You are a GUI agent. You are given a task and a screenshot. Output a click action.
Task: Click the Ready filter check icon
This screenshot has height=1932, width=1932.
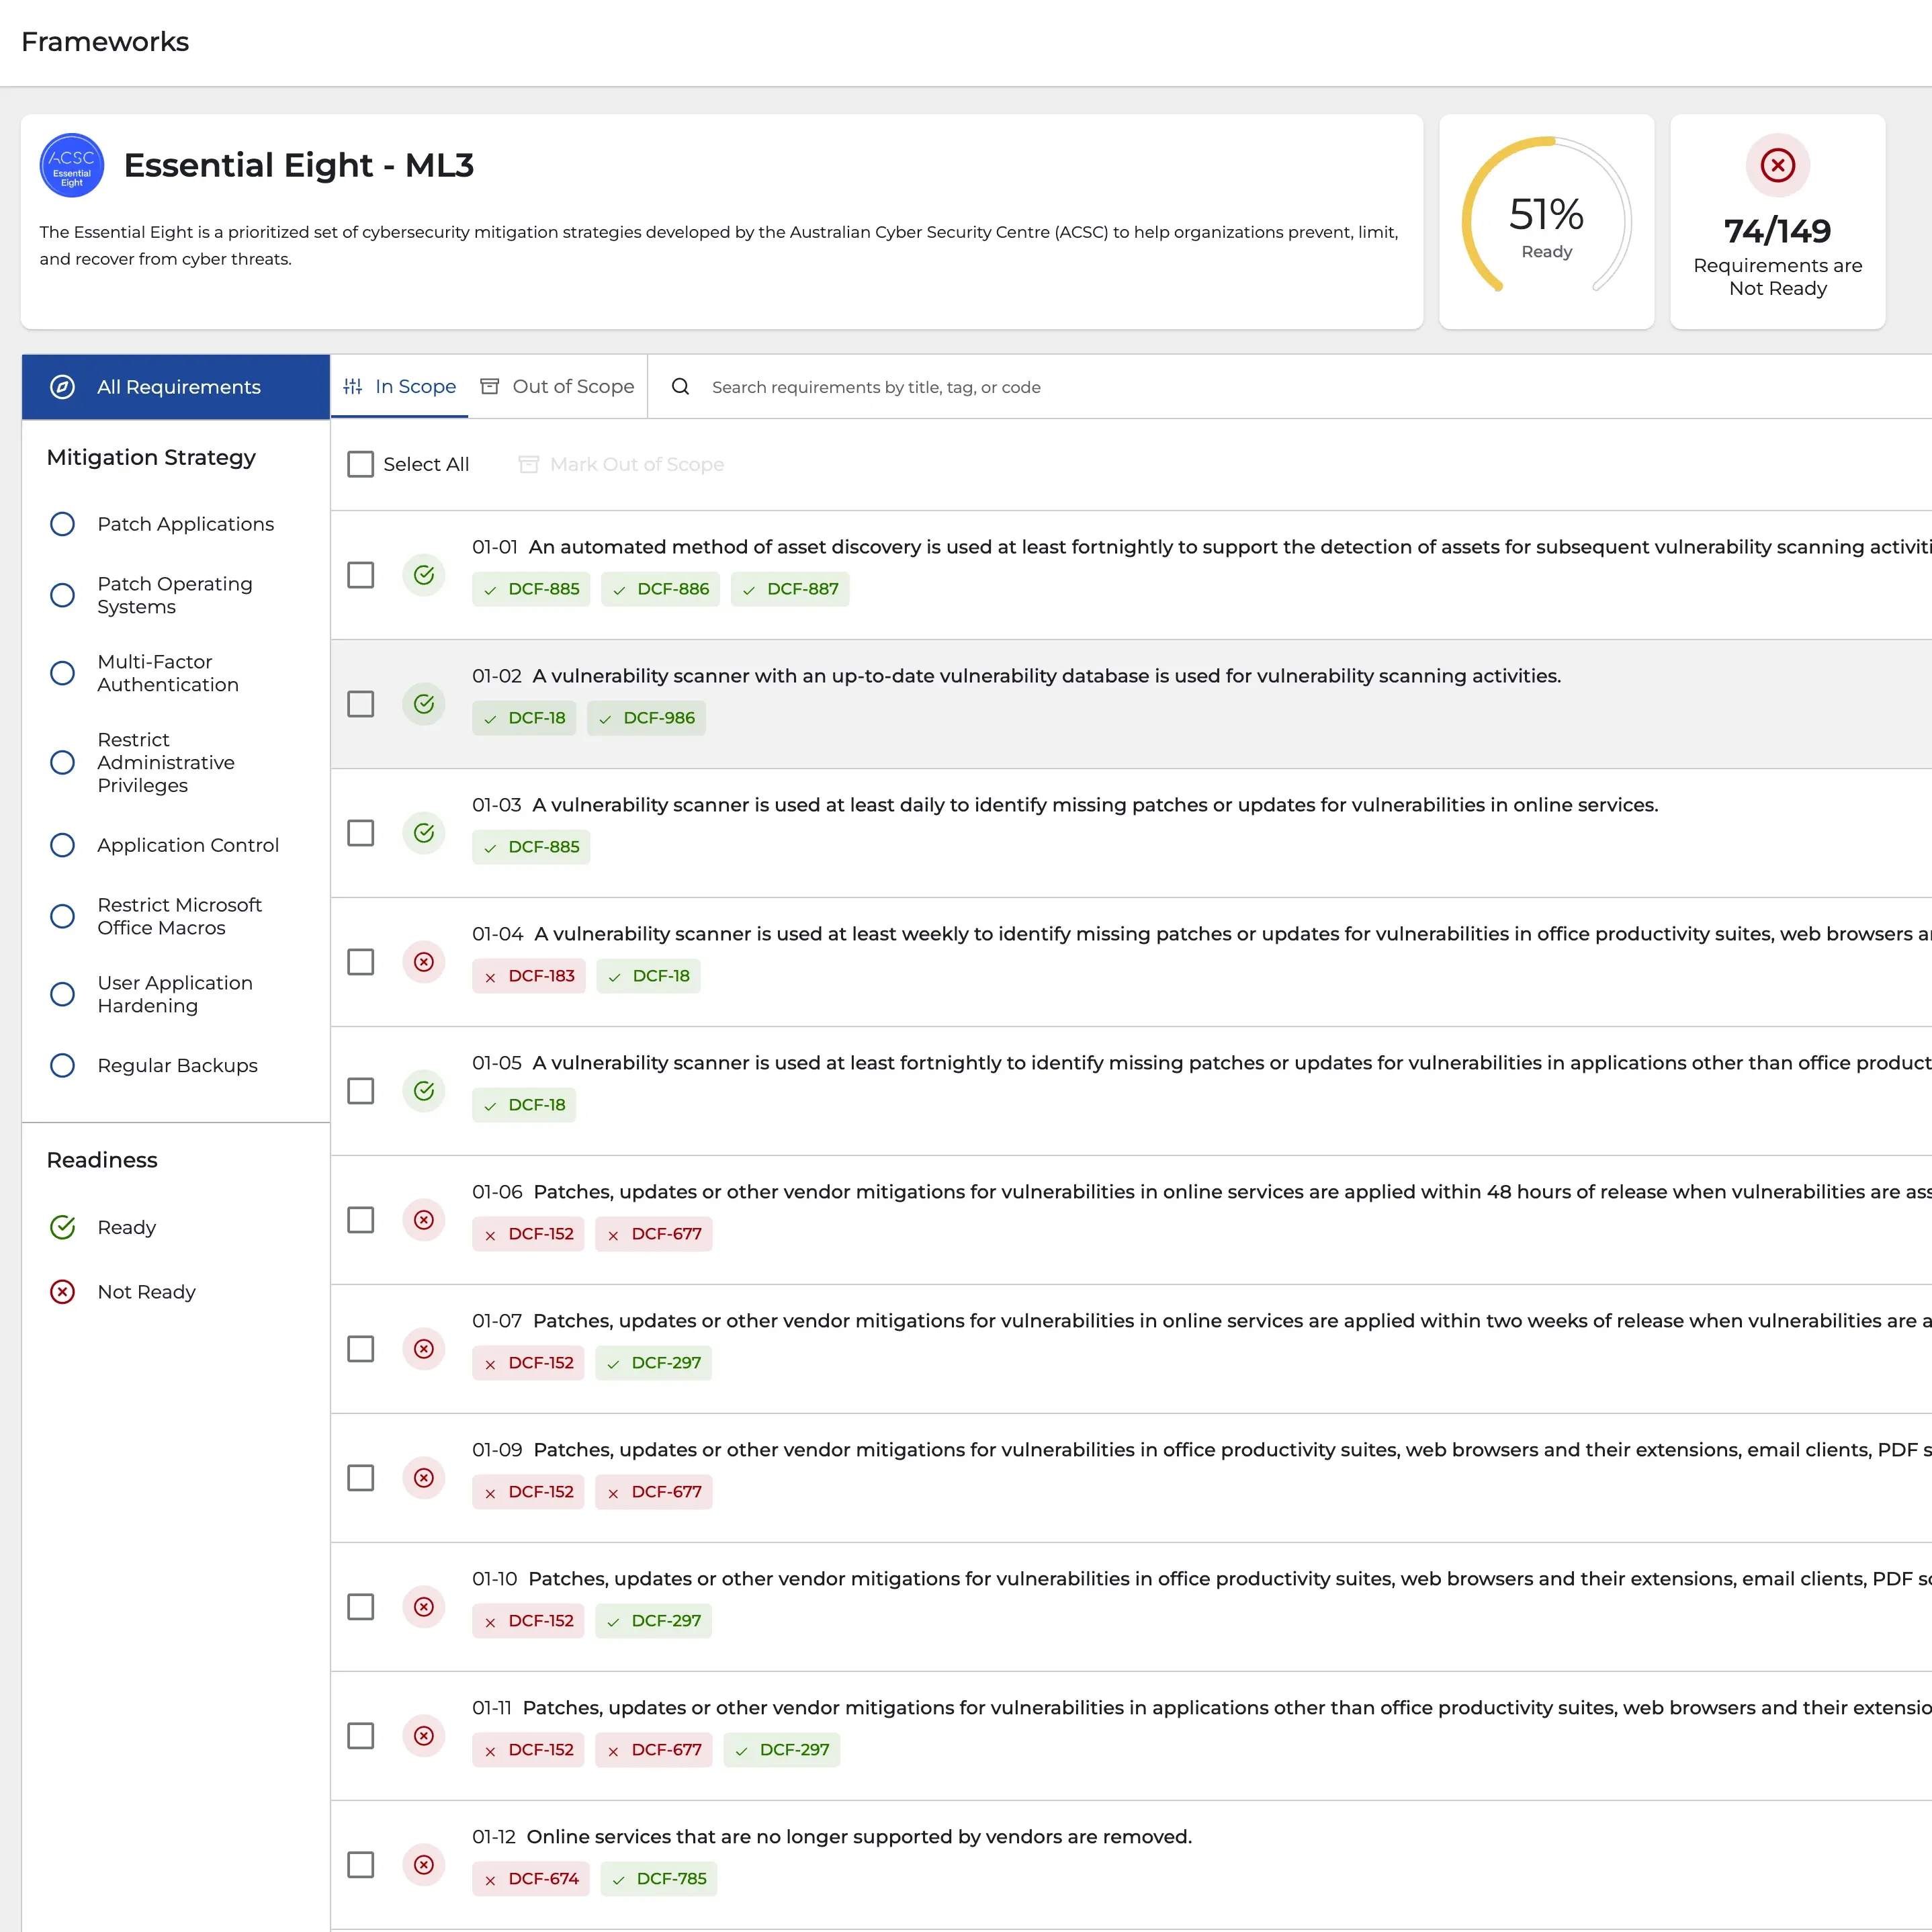click(63, 1227)
